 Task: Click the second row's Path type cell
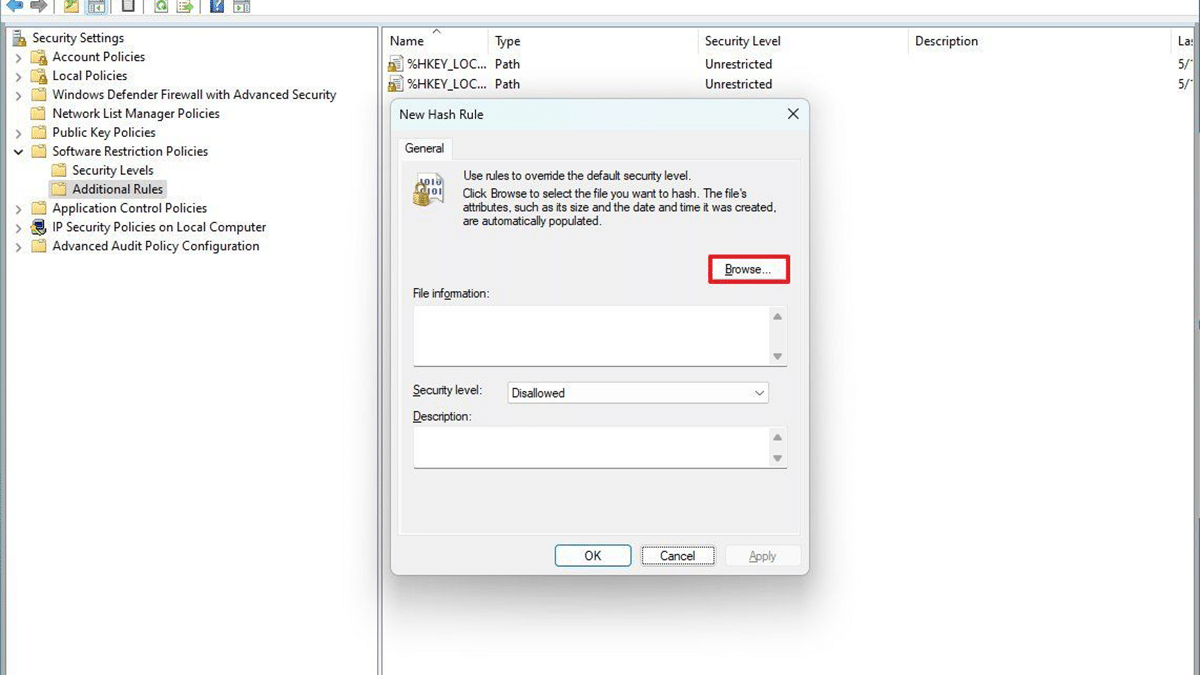tap(507, 84)
